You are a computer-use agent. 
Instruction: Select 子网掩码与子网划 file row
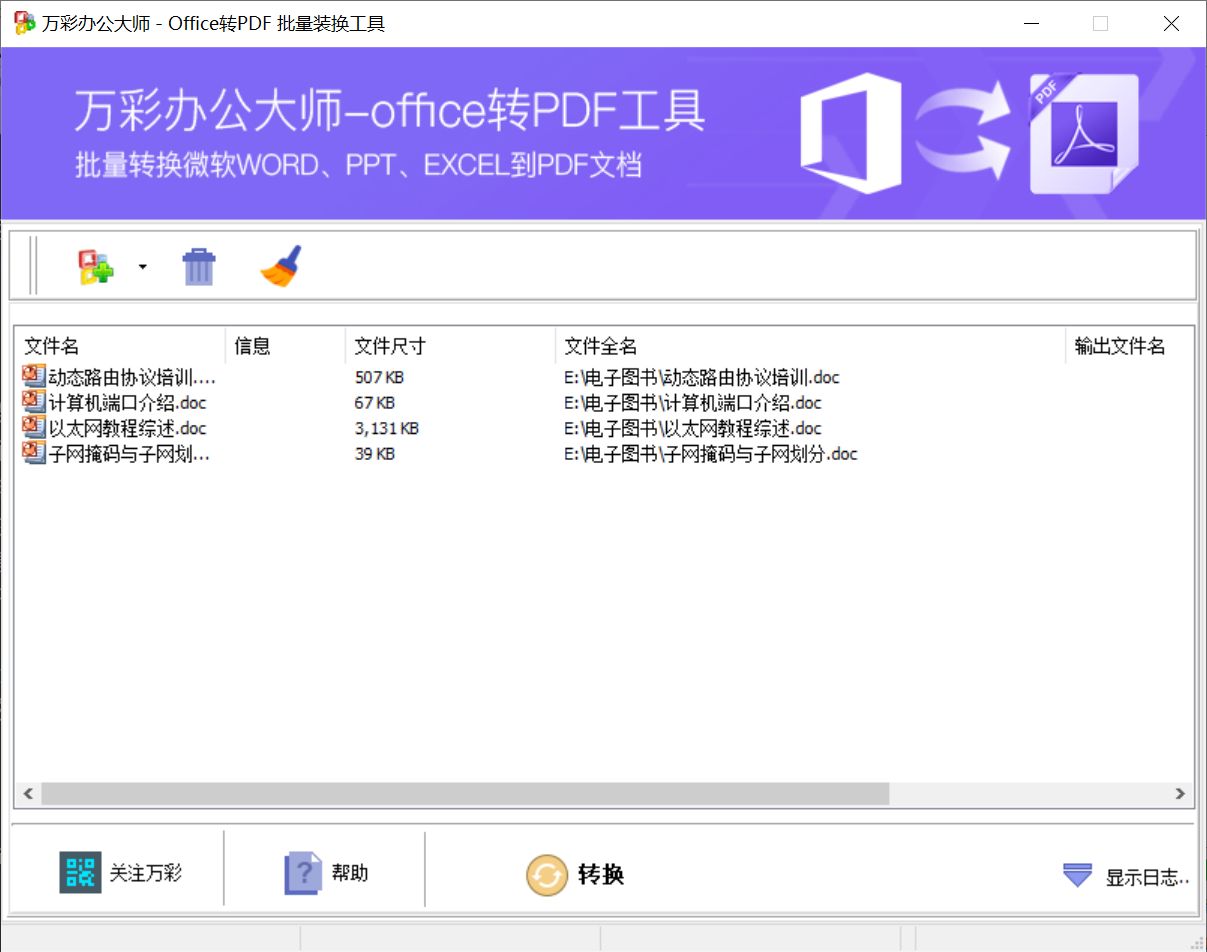click(x=604, y=454)
